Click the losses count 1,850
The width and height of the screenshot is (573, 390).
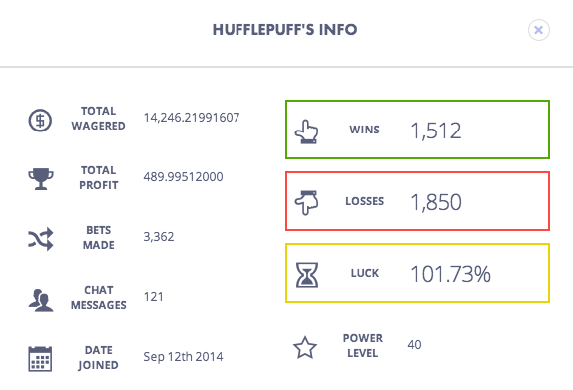(x=436, y=202)
